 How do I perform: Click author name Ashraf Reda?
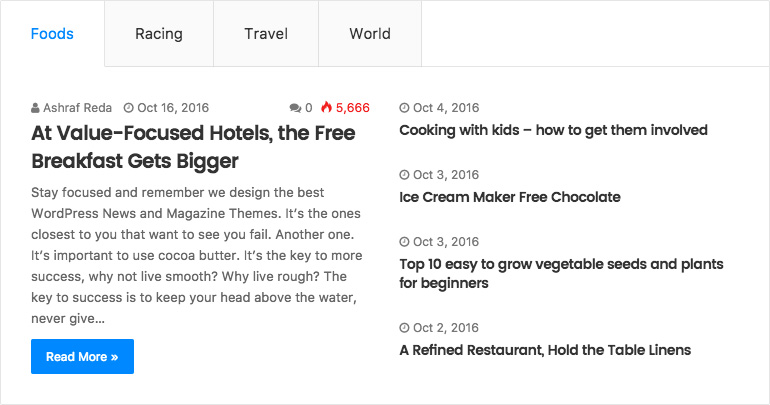(77, 108)
